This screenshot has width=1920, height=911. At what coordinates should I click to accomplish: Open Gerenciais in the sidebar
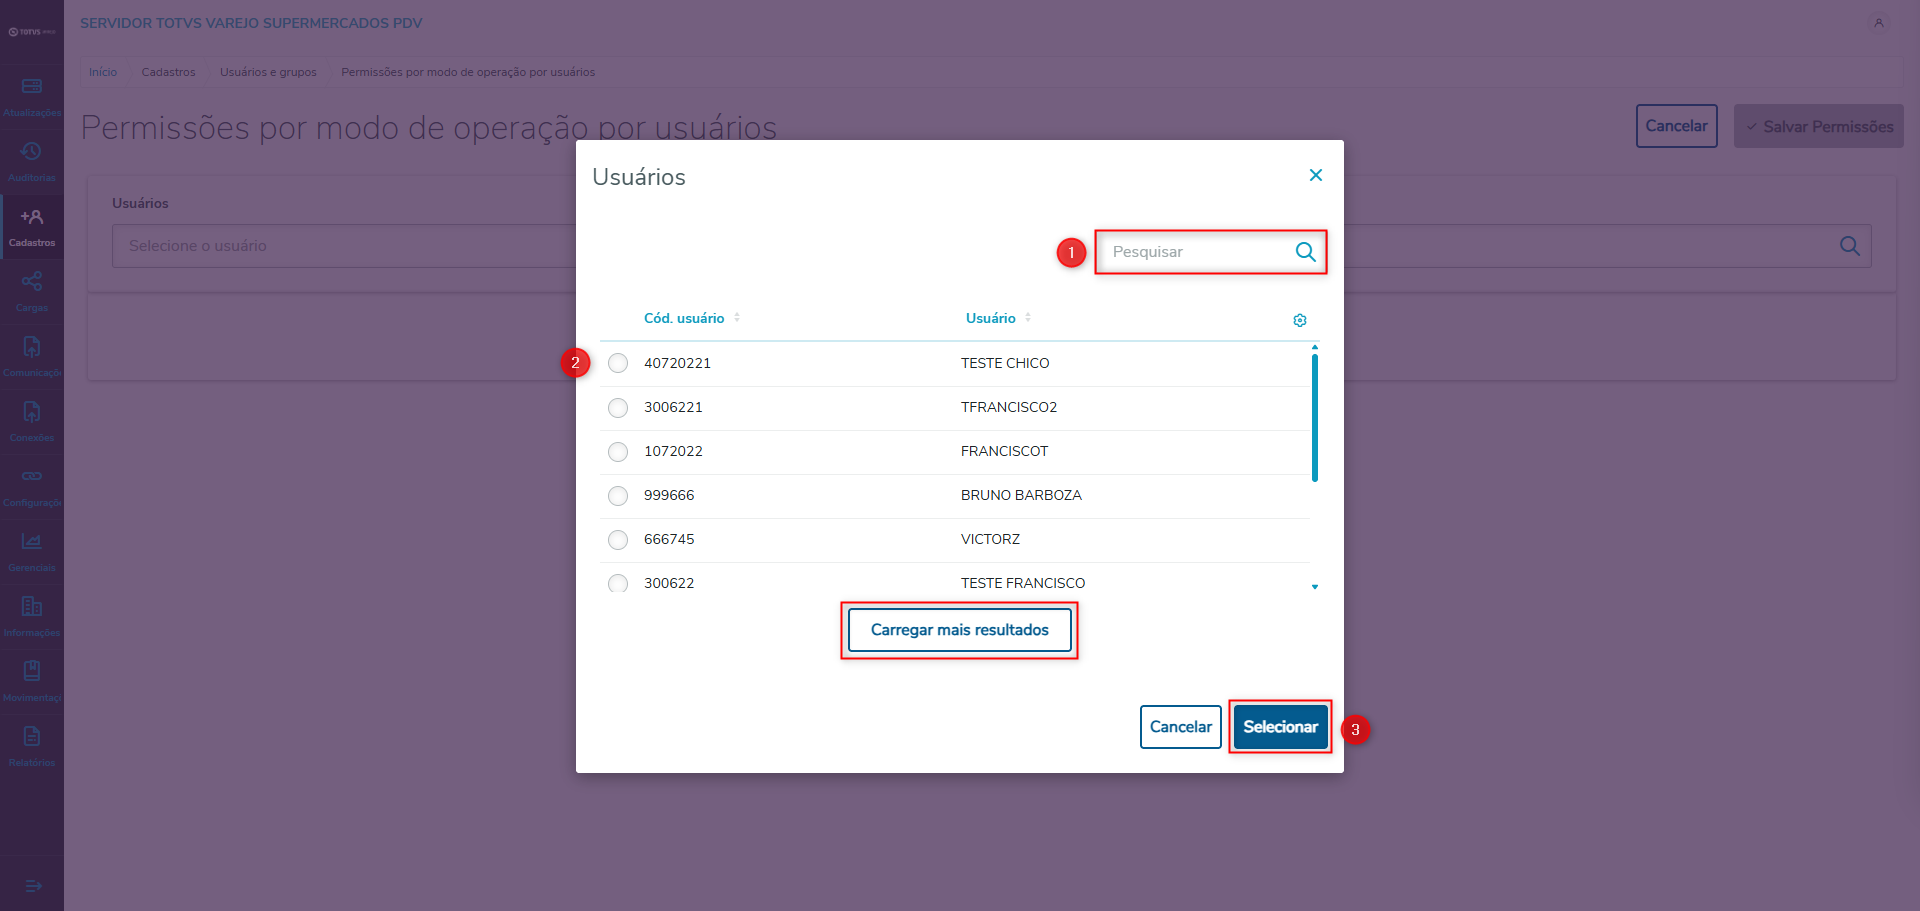click(x=32, y=552)
